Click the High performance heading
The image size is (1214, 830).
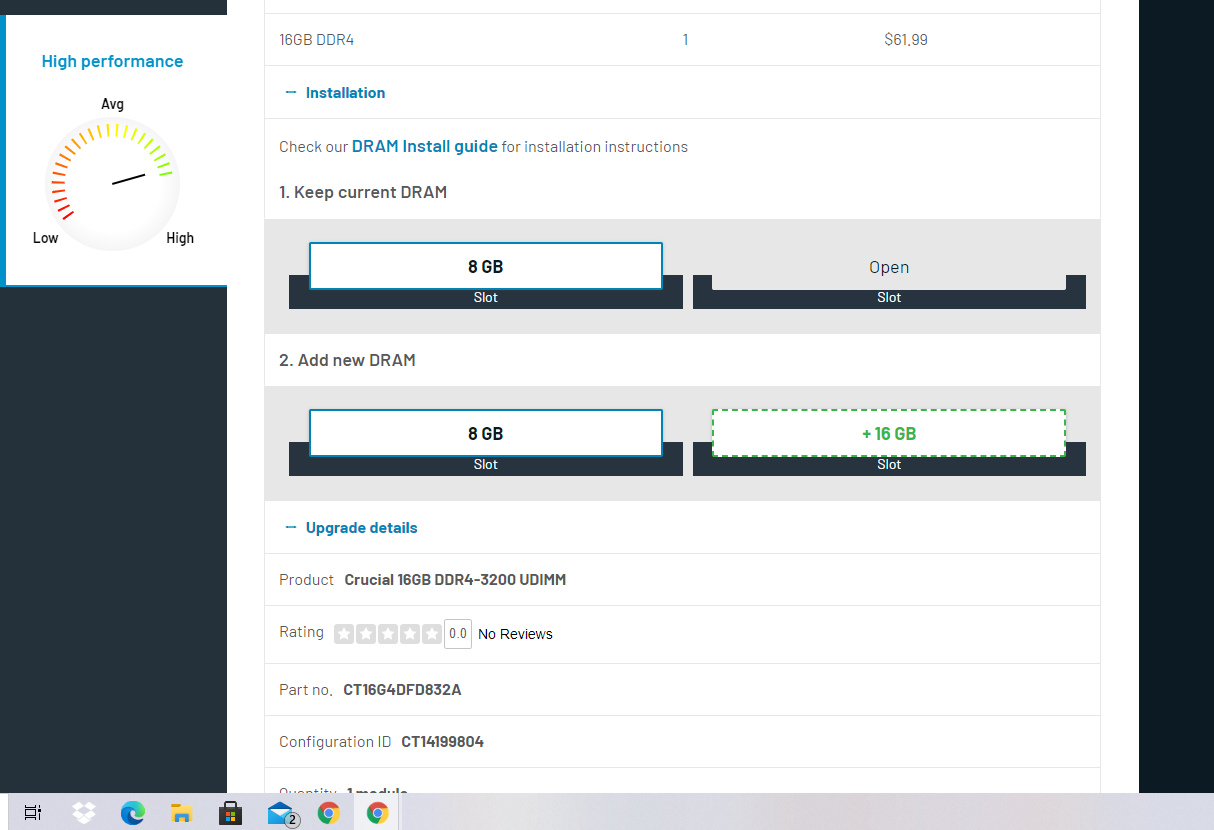(112, 61)
